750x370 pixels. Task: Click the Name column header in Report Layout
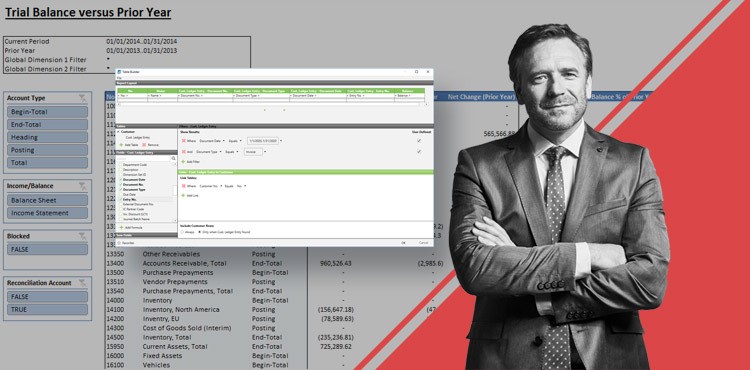(163, 91)
